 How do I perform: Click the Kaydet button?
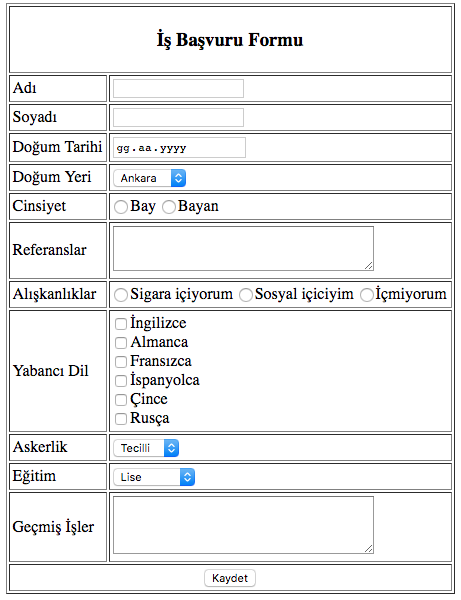point(230,578)
